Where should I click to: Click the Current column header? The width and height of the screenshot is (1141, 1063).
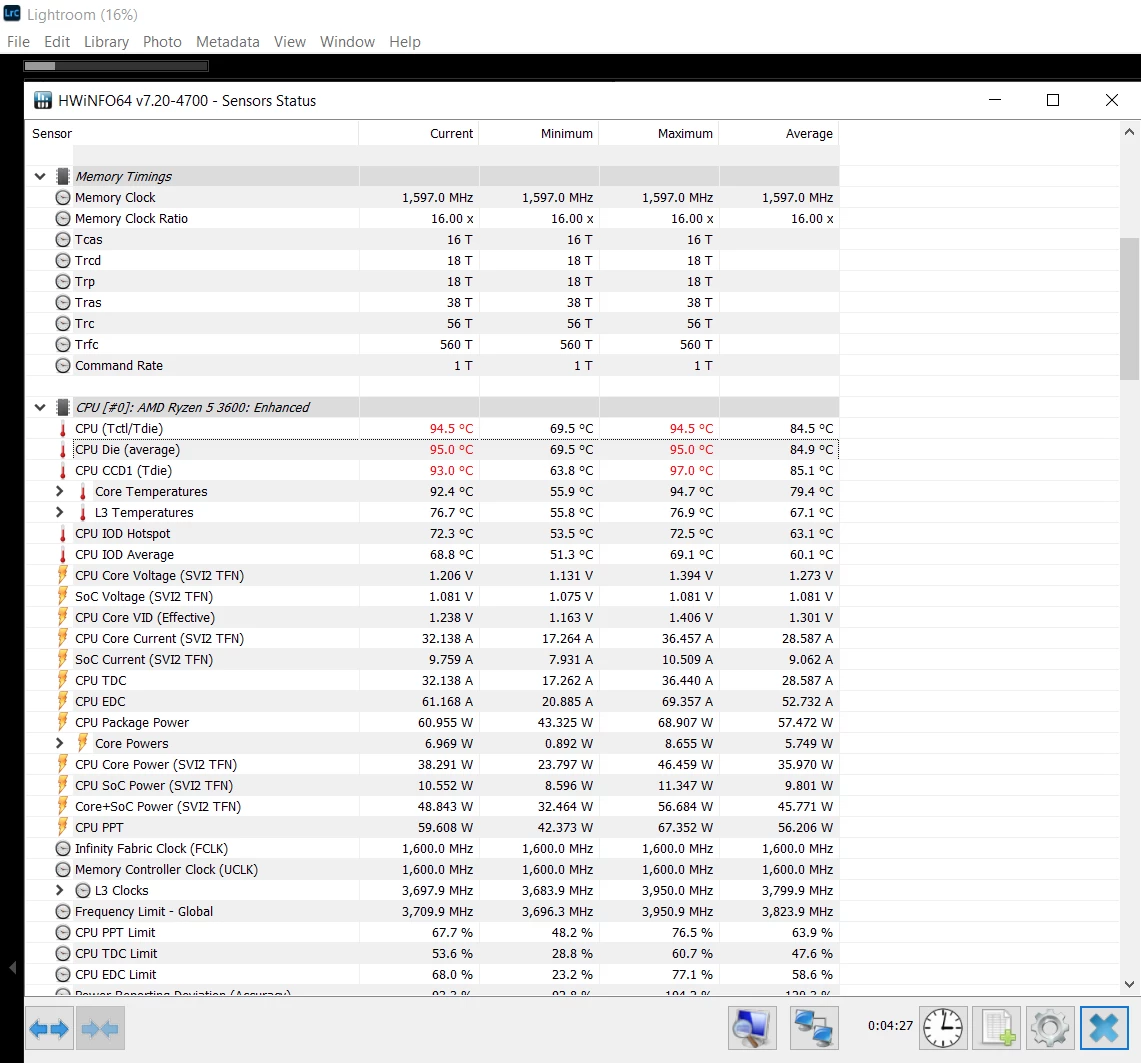[419, 133]
